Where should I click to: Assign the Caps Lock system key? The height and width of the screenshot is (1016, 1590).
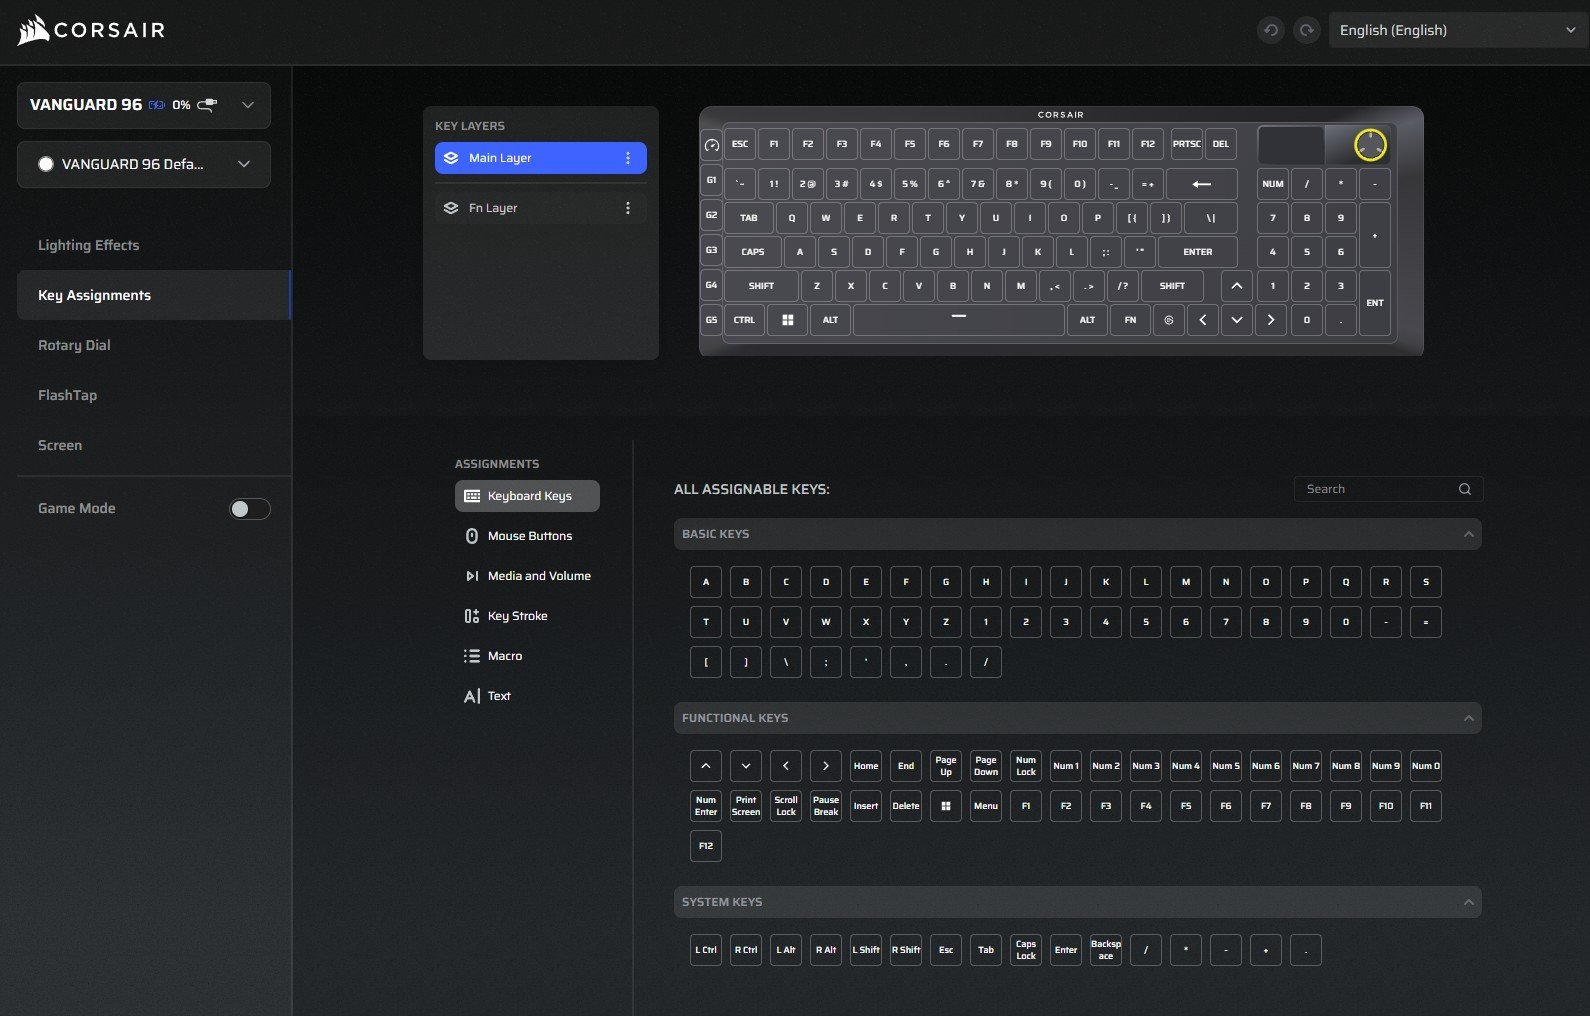[x=1026, y=950]
